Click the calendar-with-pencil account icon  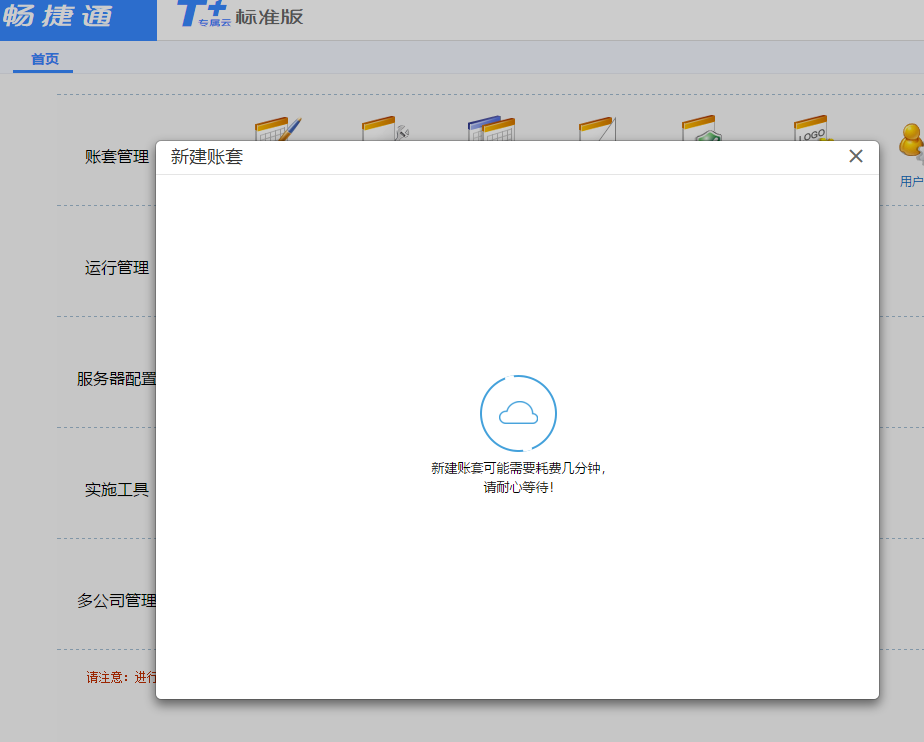[x=278, y=128]
